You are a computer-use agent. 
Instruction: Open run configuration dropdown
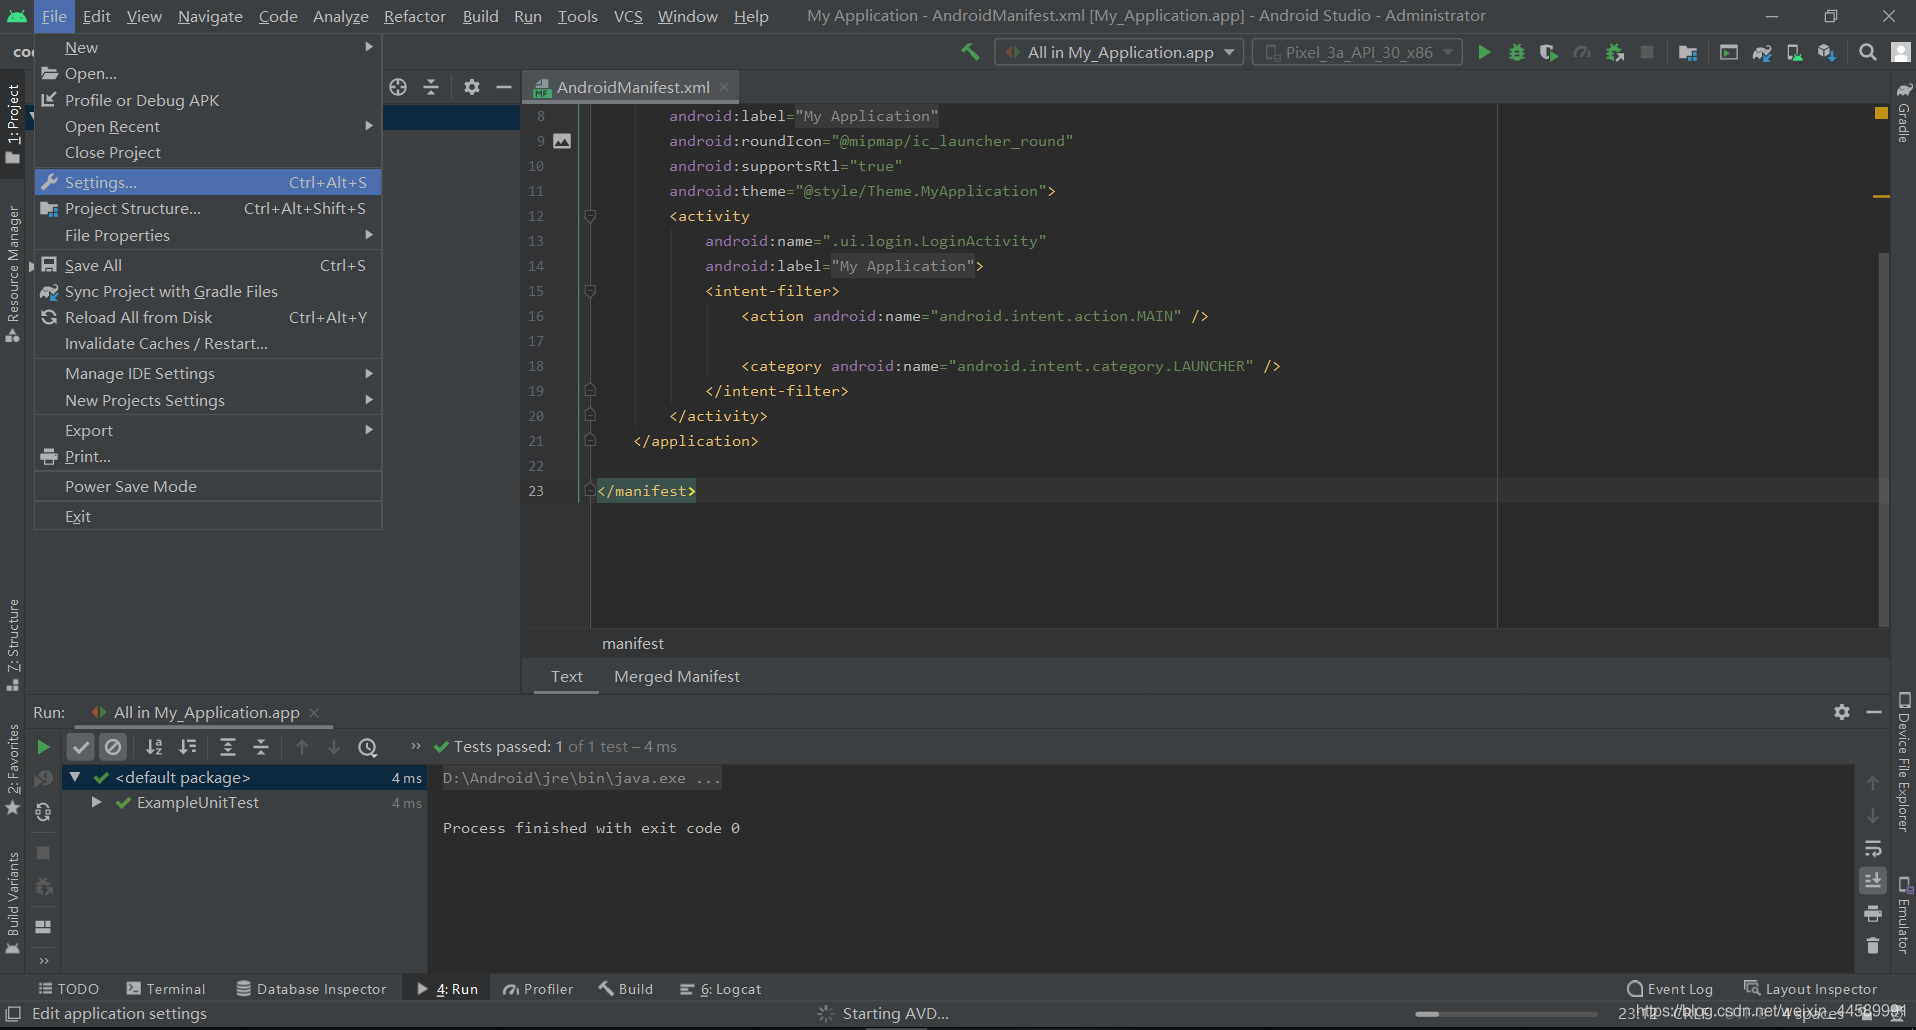(x=1119, y=52)
